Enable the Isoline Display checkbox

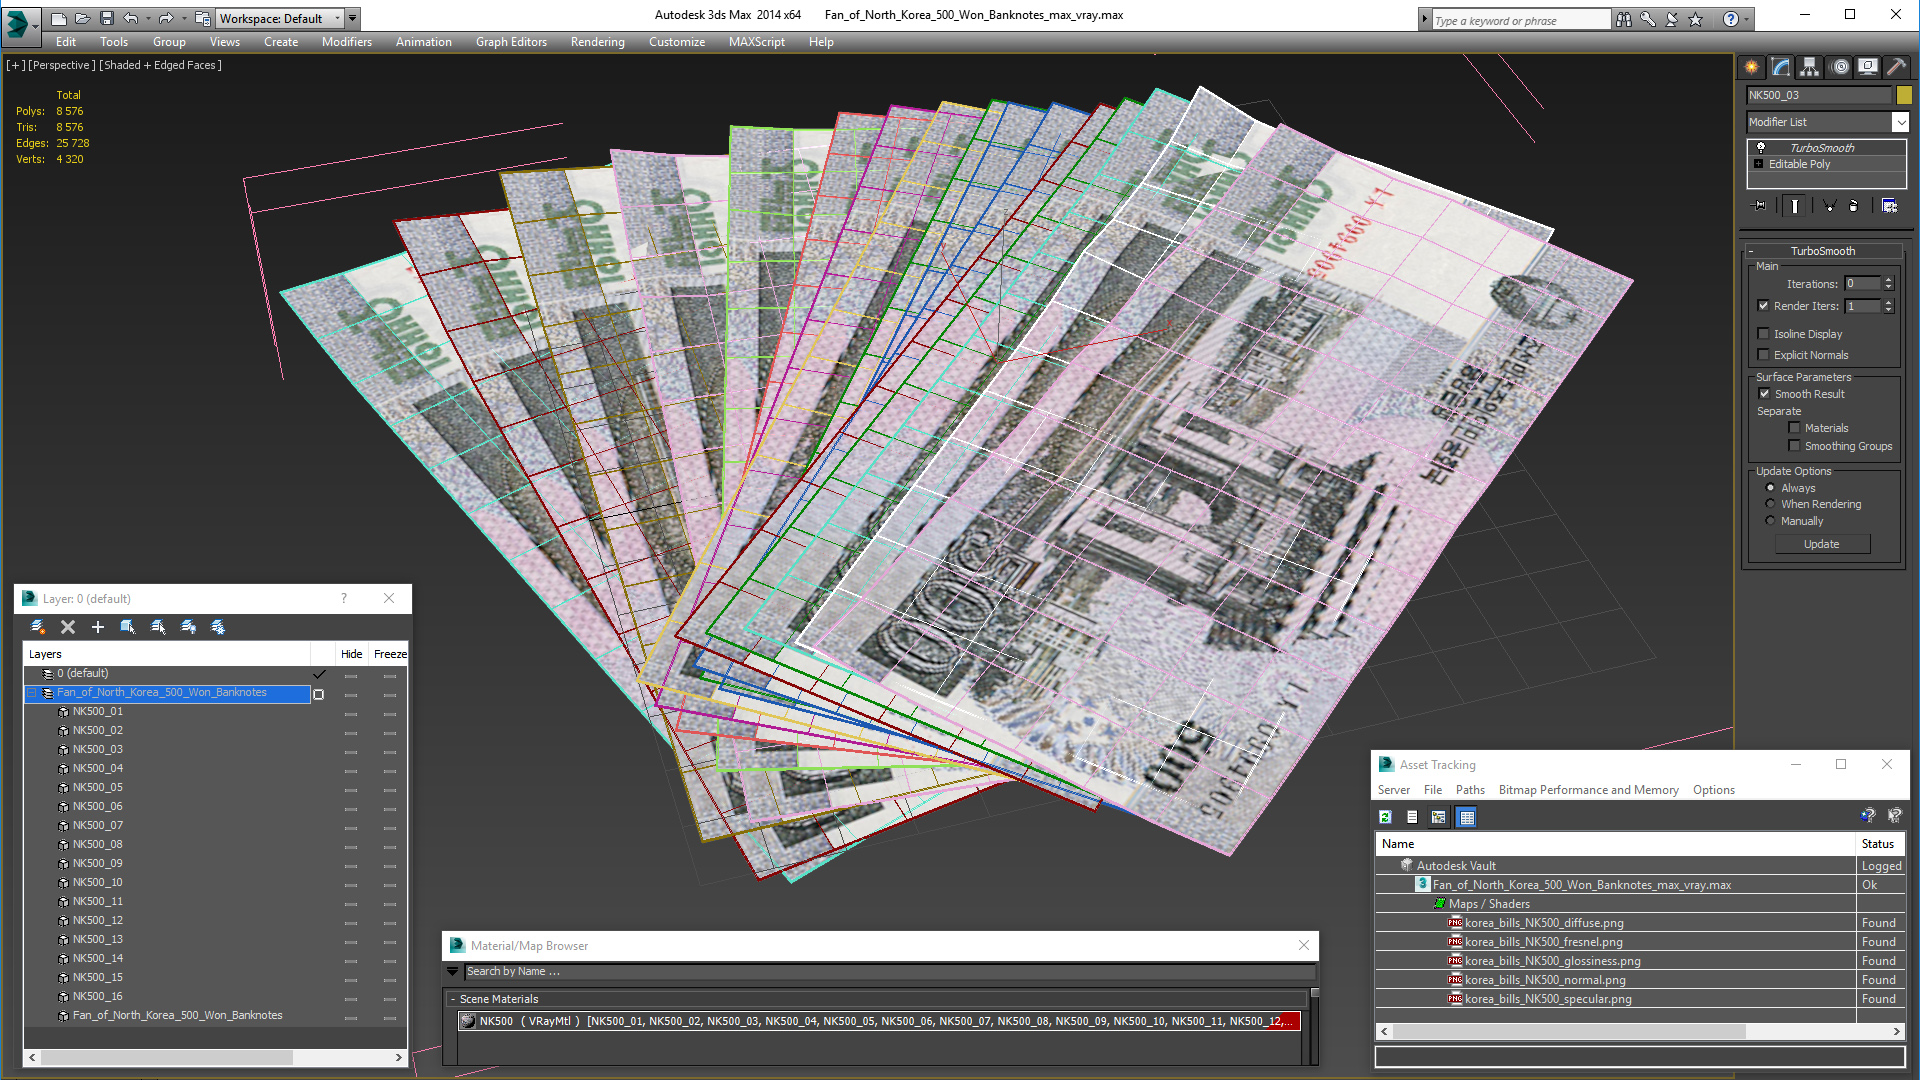pos(1764,334)
